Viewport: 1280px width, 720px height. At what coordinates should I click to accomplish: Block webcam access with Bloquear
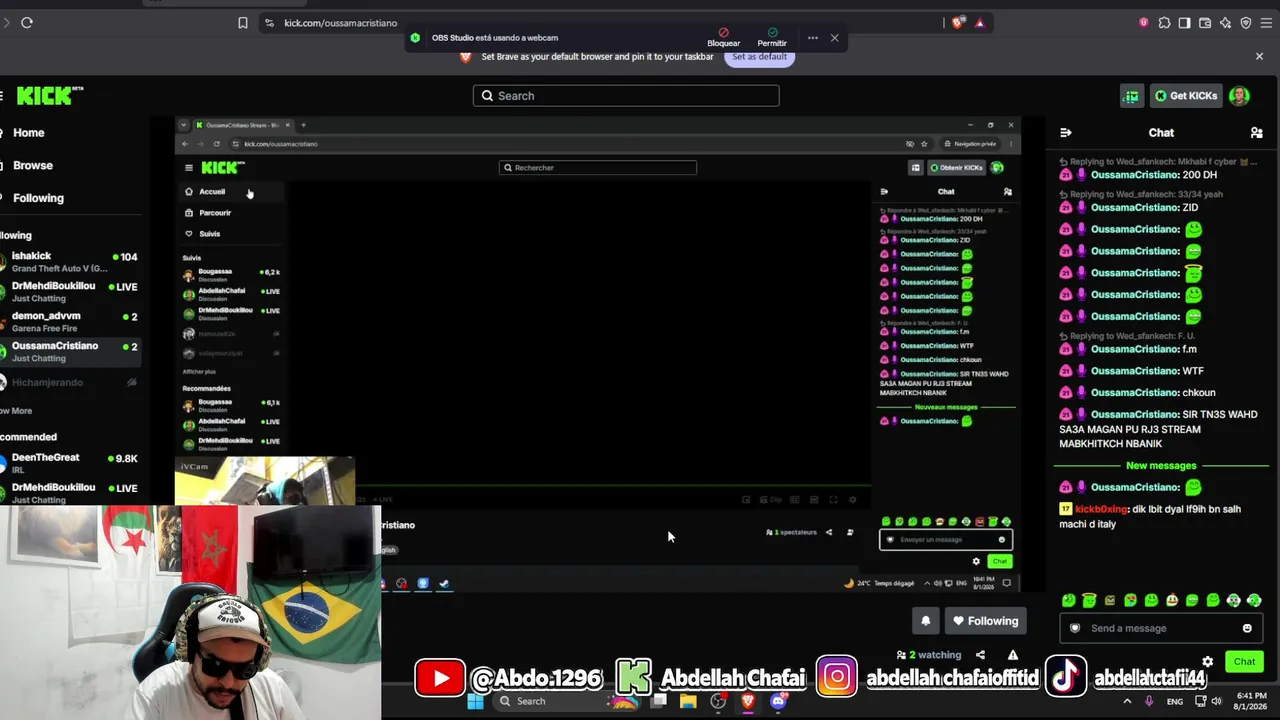pyautogui.click(x=724, y=38)
